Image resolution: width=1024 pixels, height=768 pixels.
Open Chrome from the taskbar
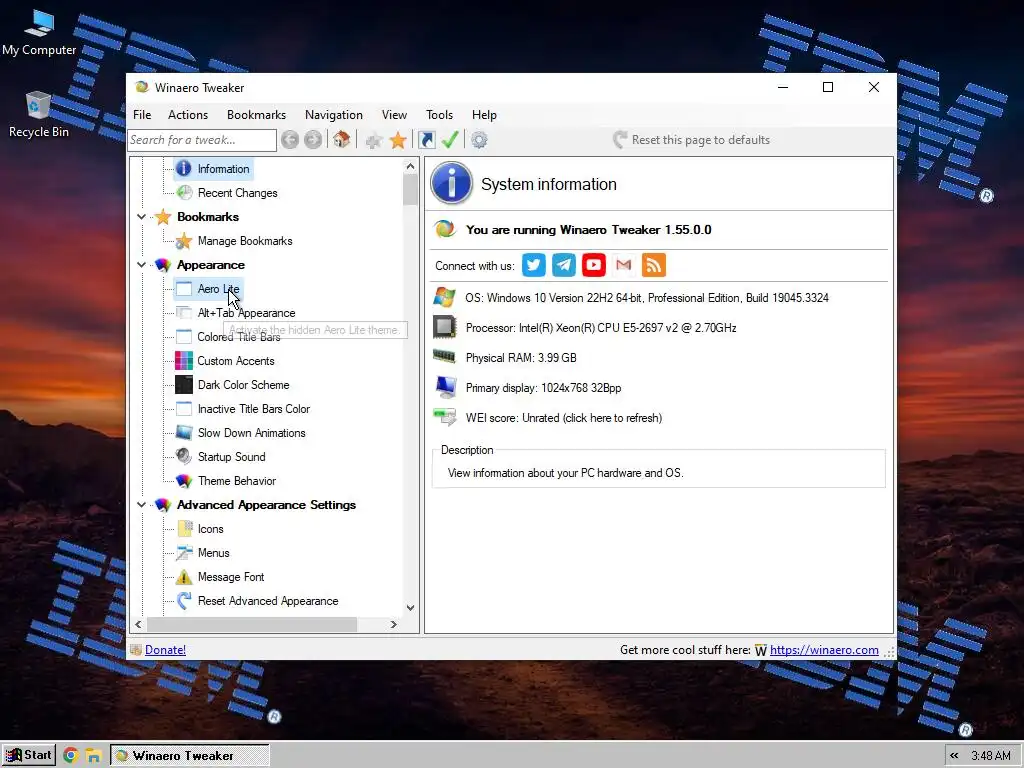[x=71, y=756]
